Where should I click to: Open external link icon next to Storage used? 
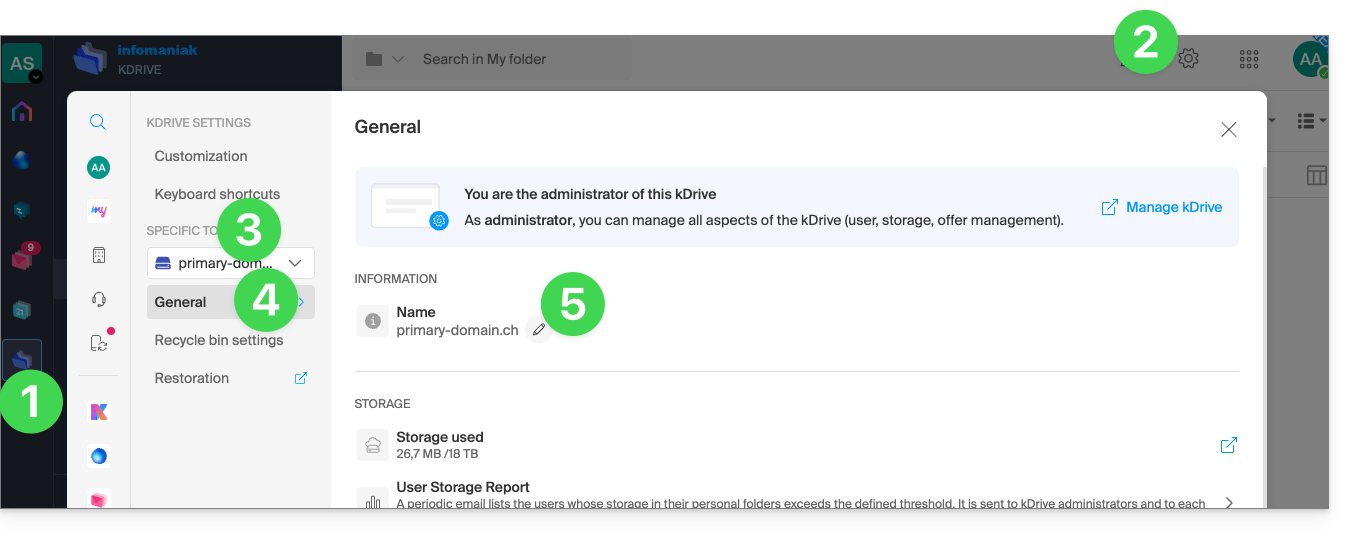pyautogui.click(x=1229, y=445)
